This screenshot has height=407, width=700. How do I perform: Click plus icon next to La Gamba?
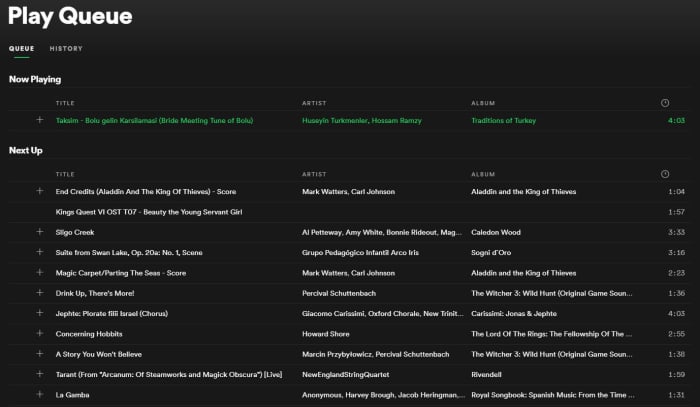40,395
